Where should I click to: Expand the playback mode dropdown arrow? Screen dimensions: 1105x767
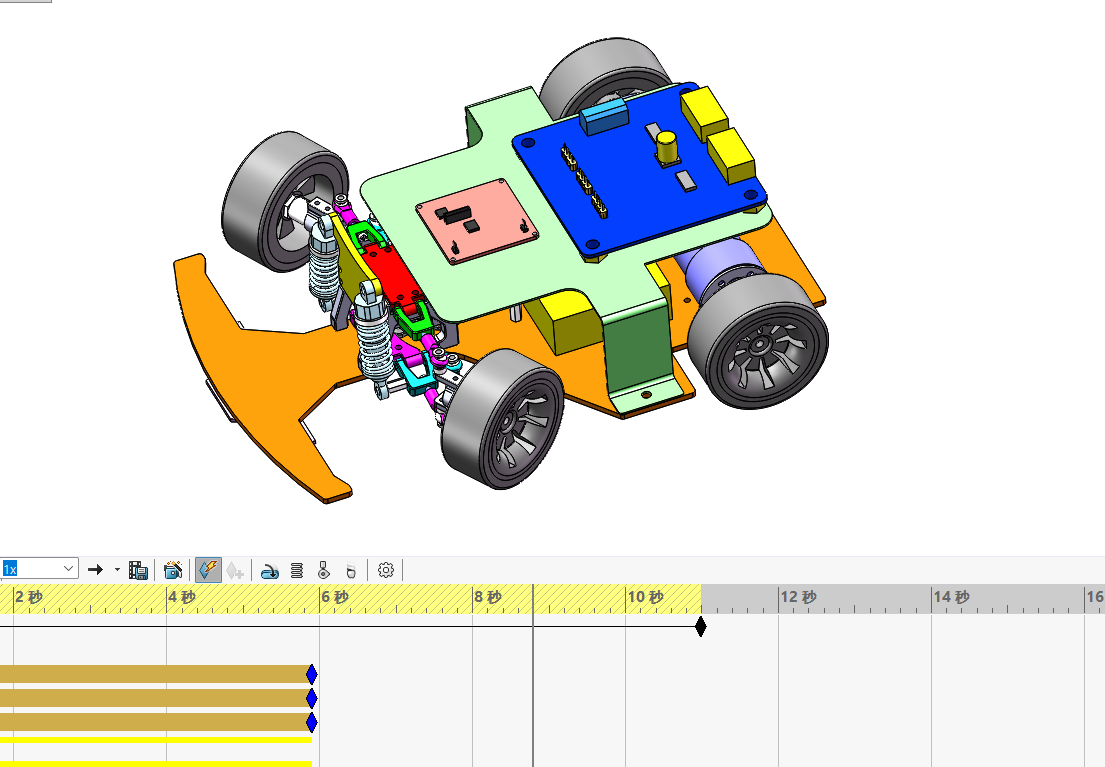(117, 570)
